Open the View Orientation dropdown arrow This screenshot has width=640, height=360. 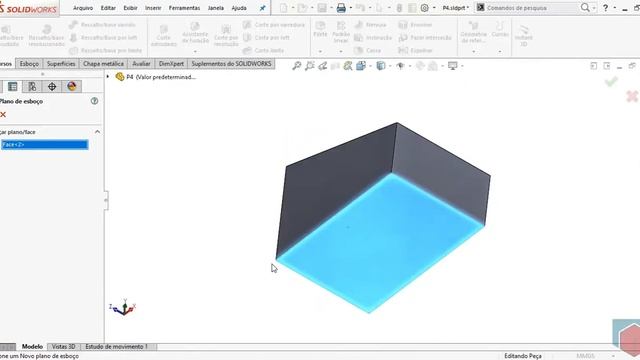click(x=370, y=66)
